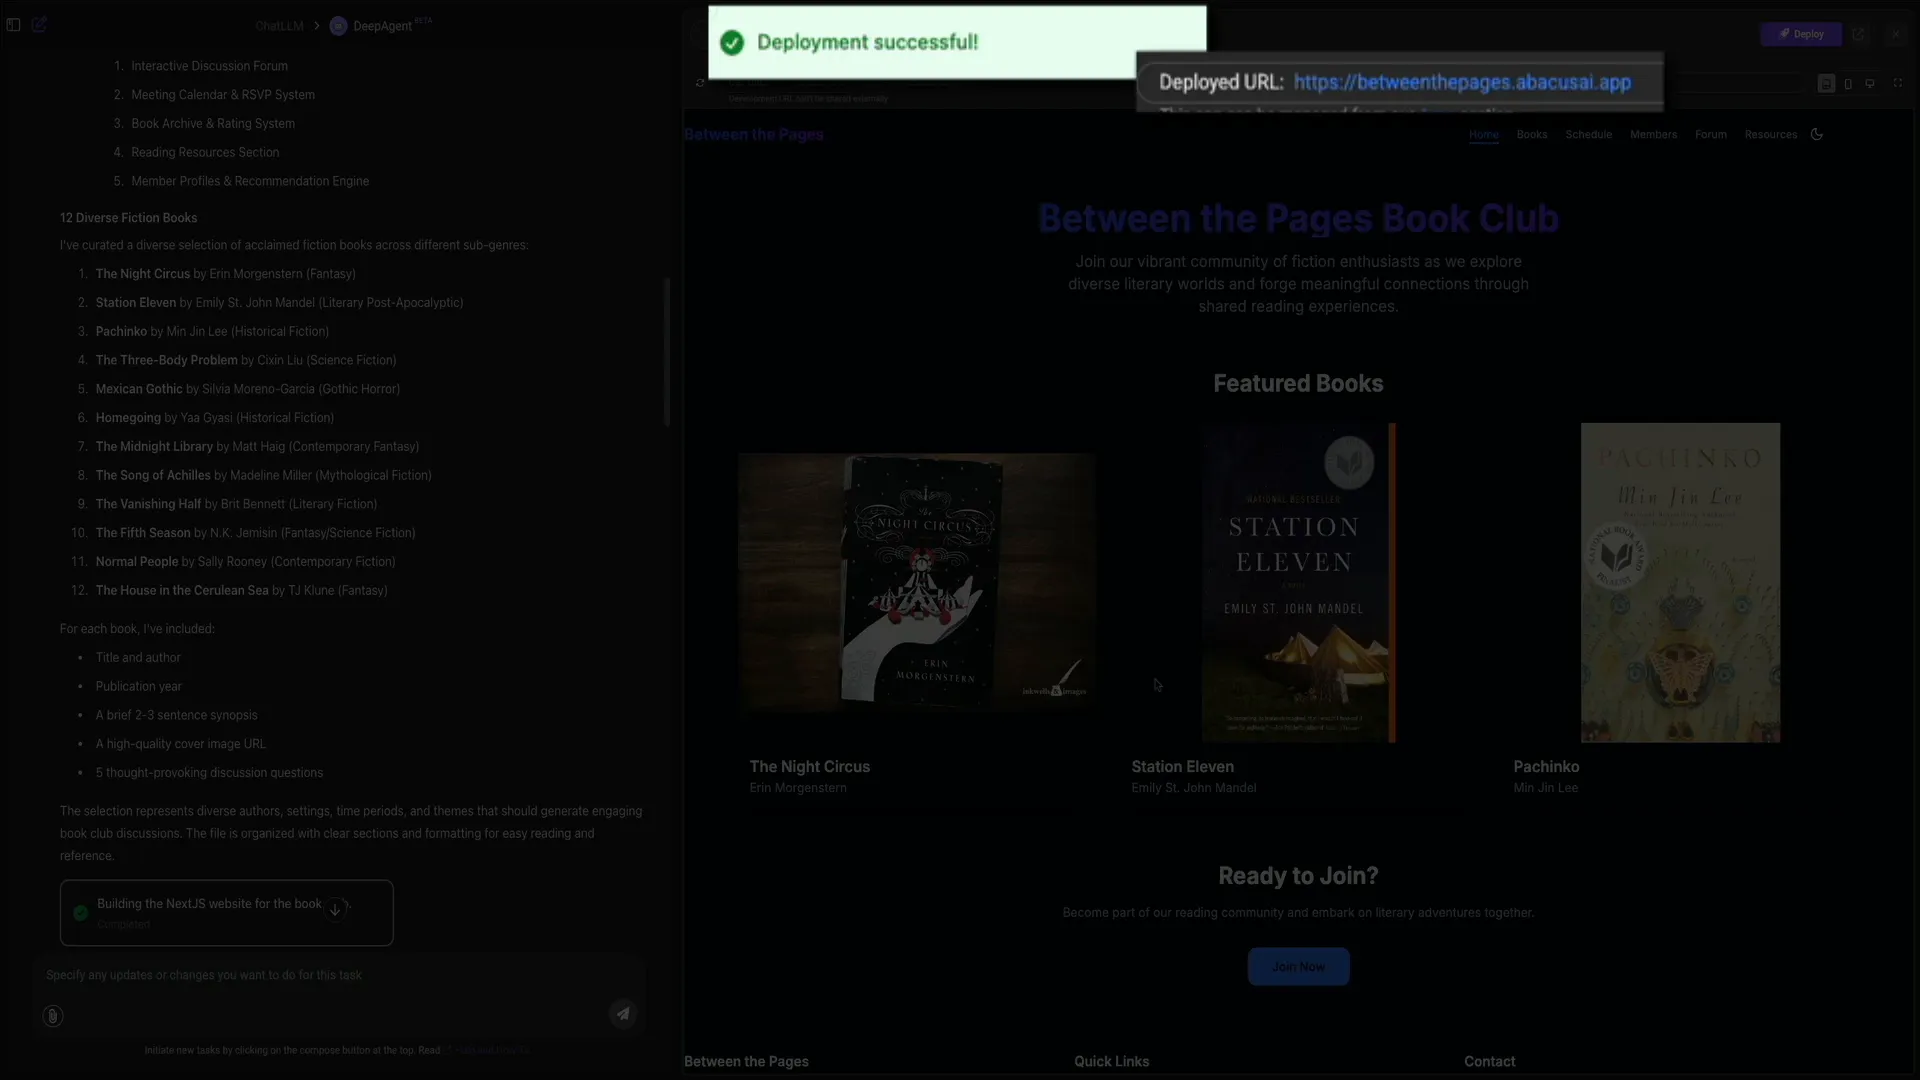Click the Deploy button

pyautogui.click(x=1801, y=34)
